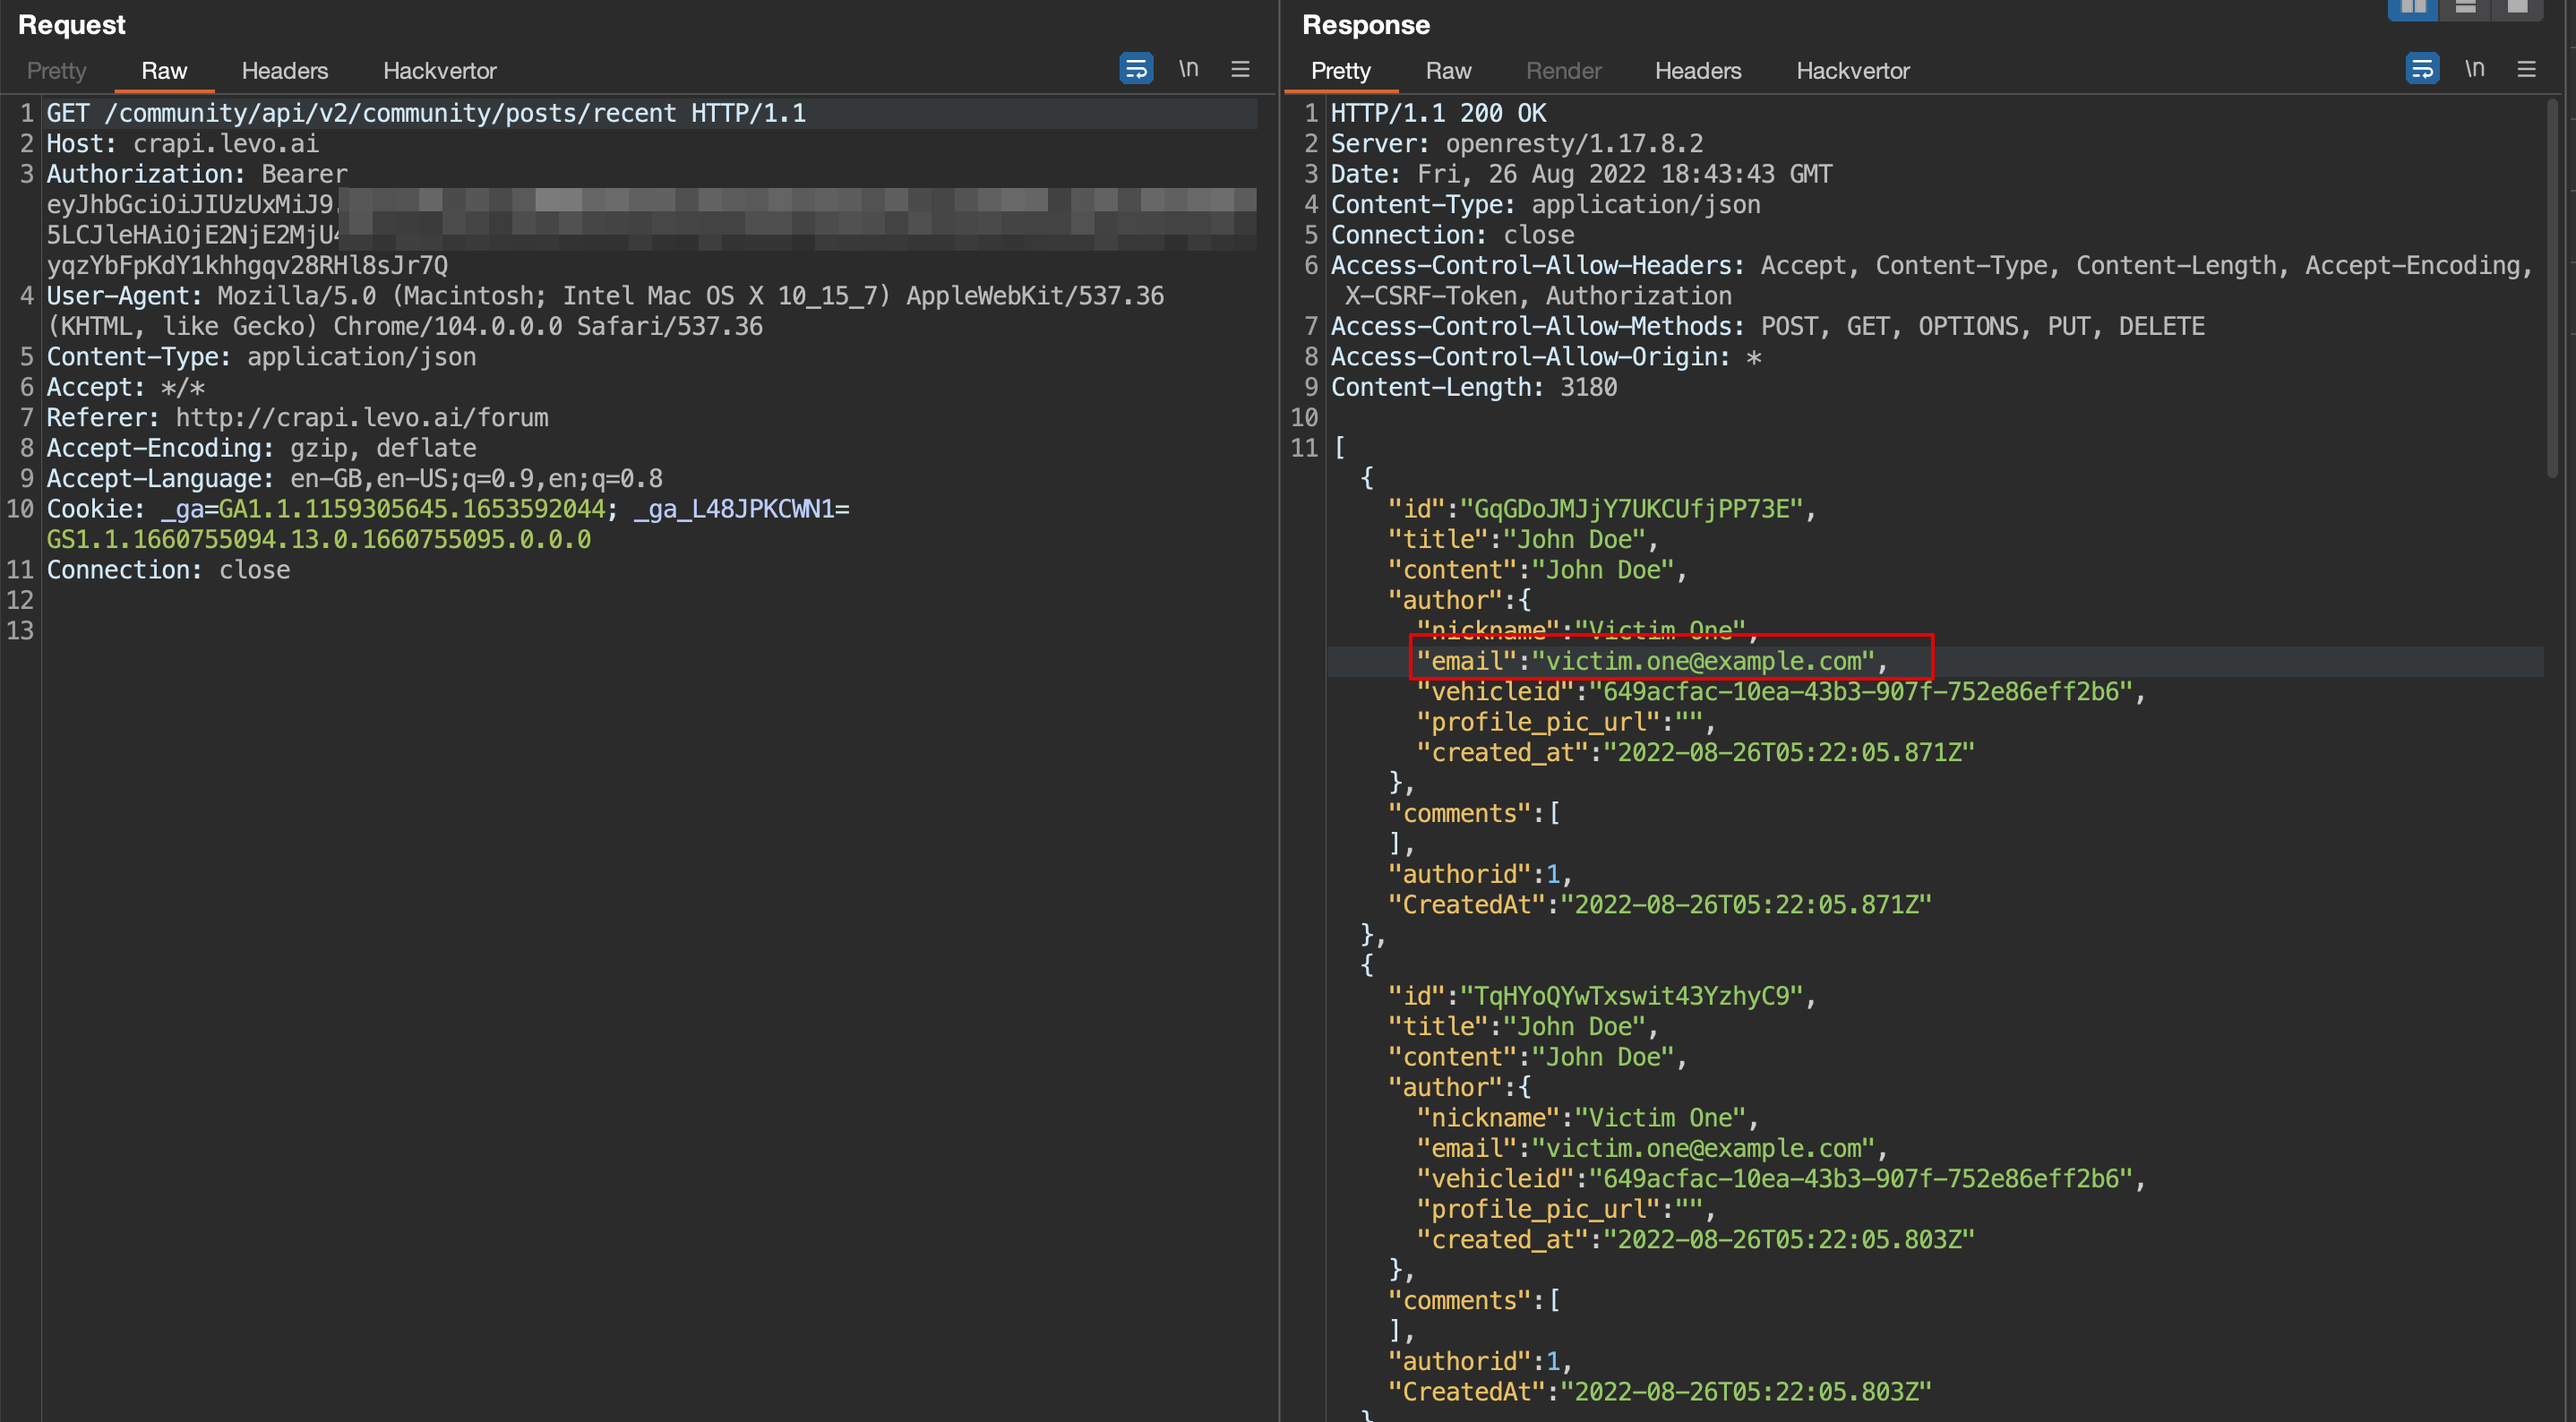2576x1422 pixels.
Task: Switch to top-bottom stacked layout icon
Action: pos(2465,8)
